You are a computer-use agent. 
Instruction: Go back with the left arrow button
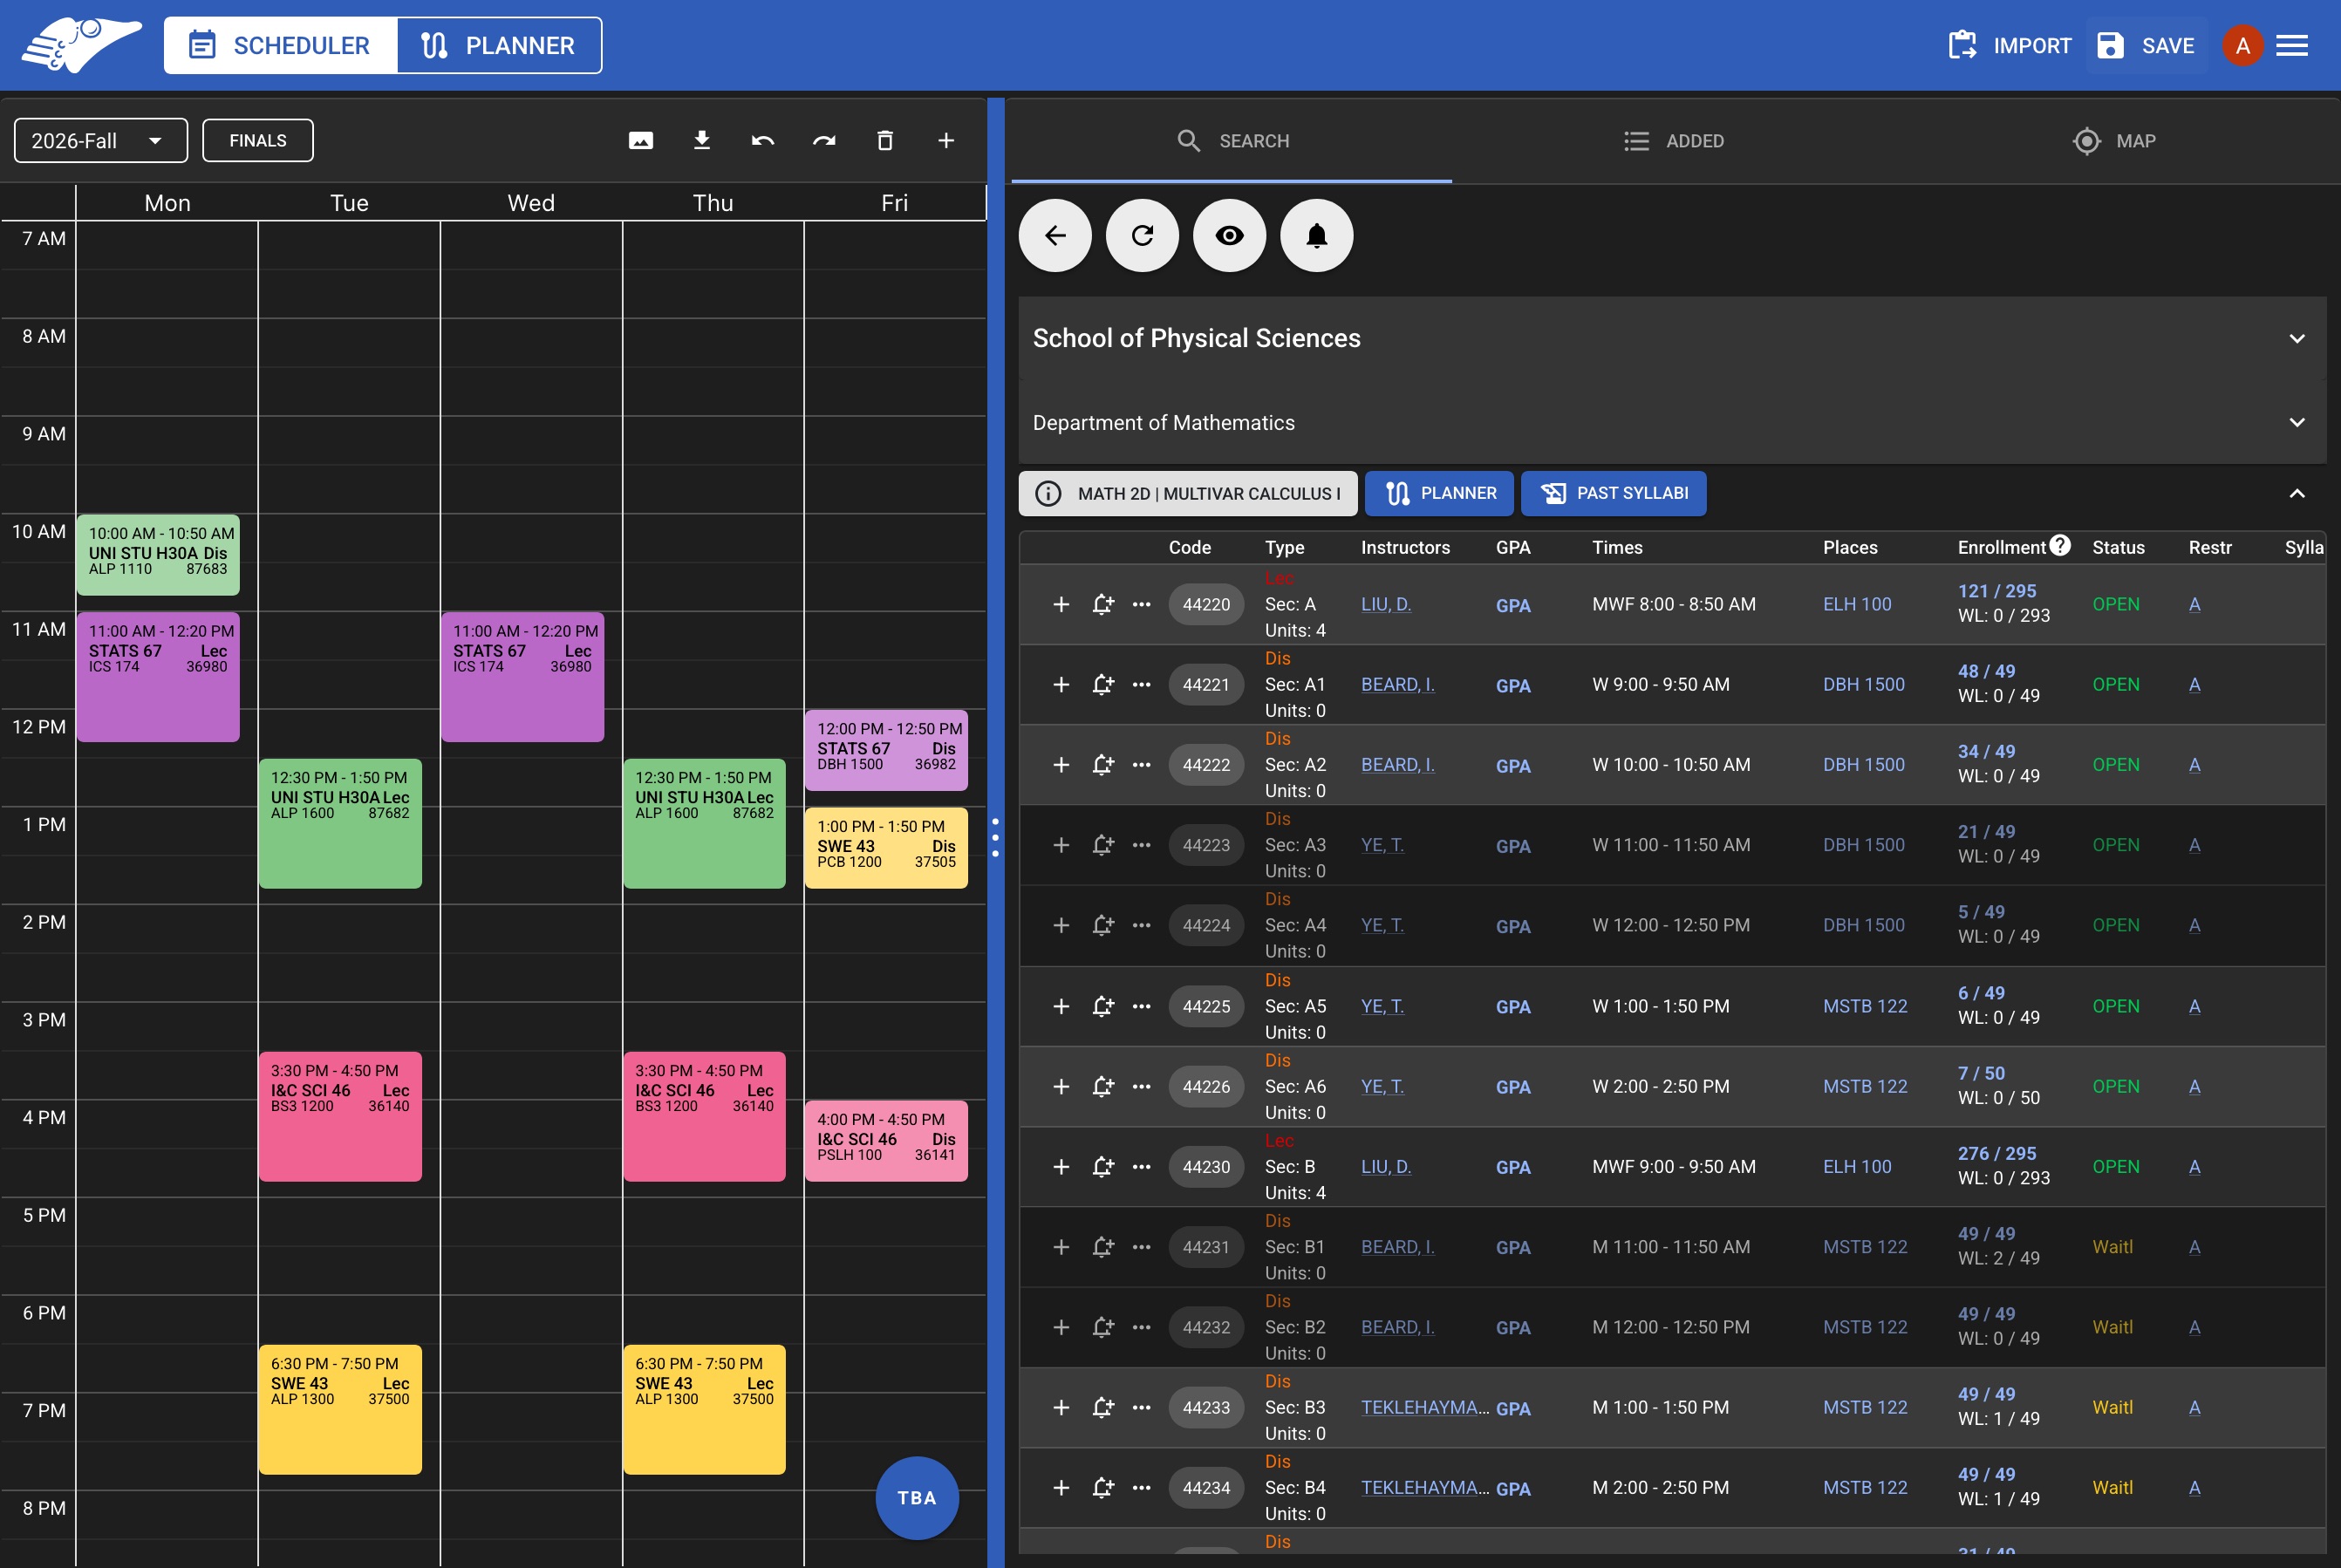[x=1055, y=235]
